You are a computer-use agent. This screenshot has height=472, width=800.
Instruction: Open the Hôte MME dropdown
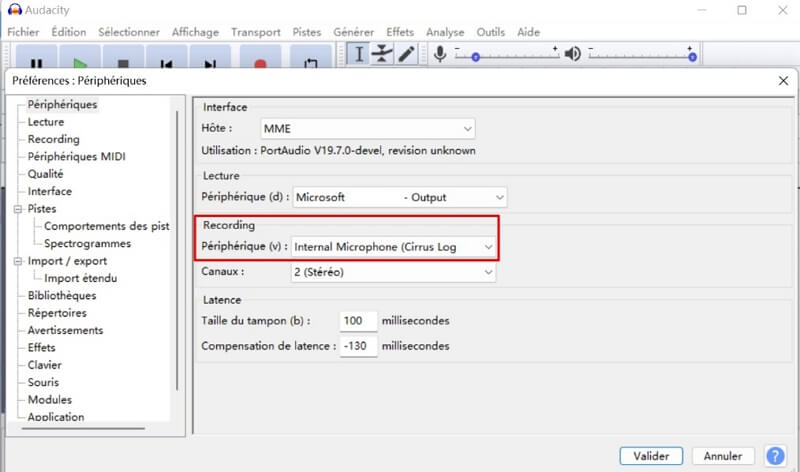tap(367, 129)
